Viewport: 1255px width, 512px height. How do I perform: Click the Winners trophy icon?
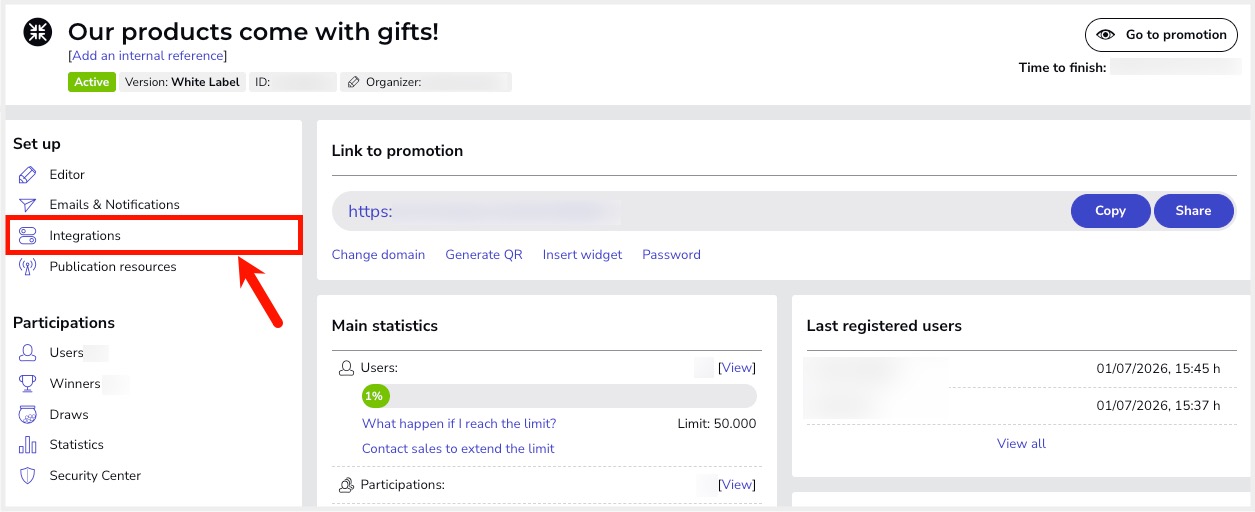coord(28,384)
